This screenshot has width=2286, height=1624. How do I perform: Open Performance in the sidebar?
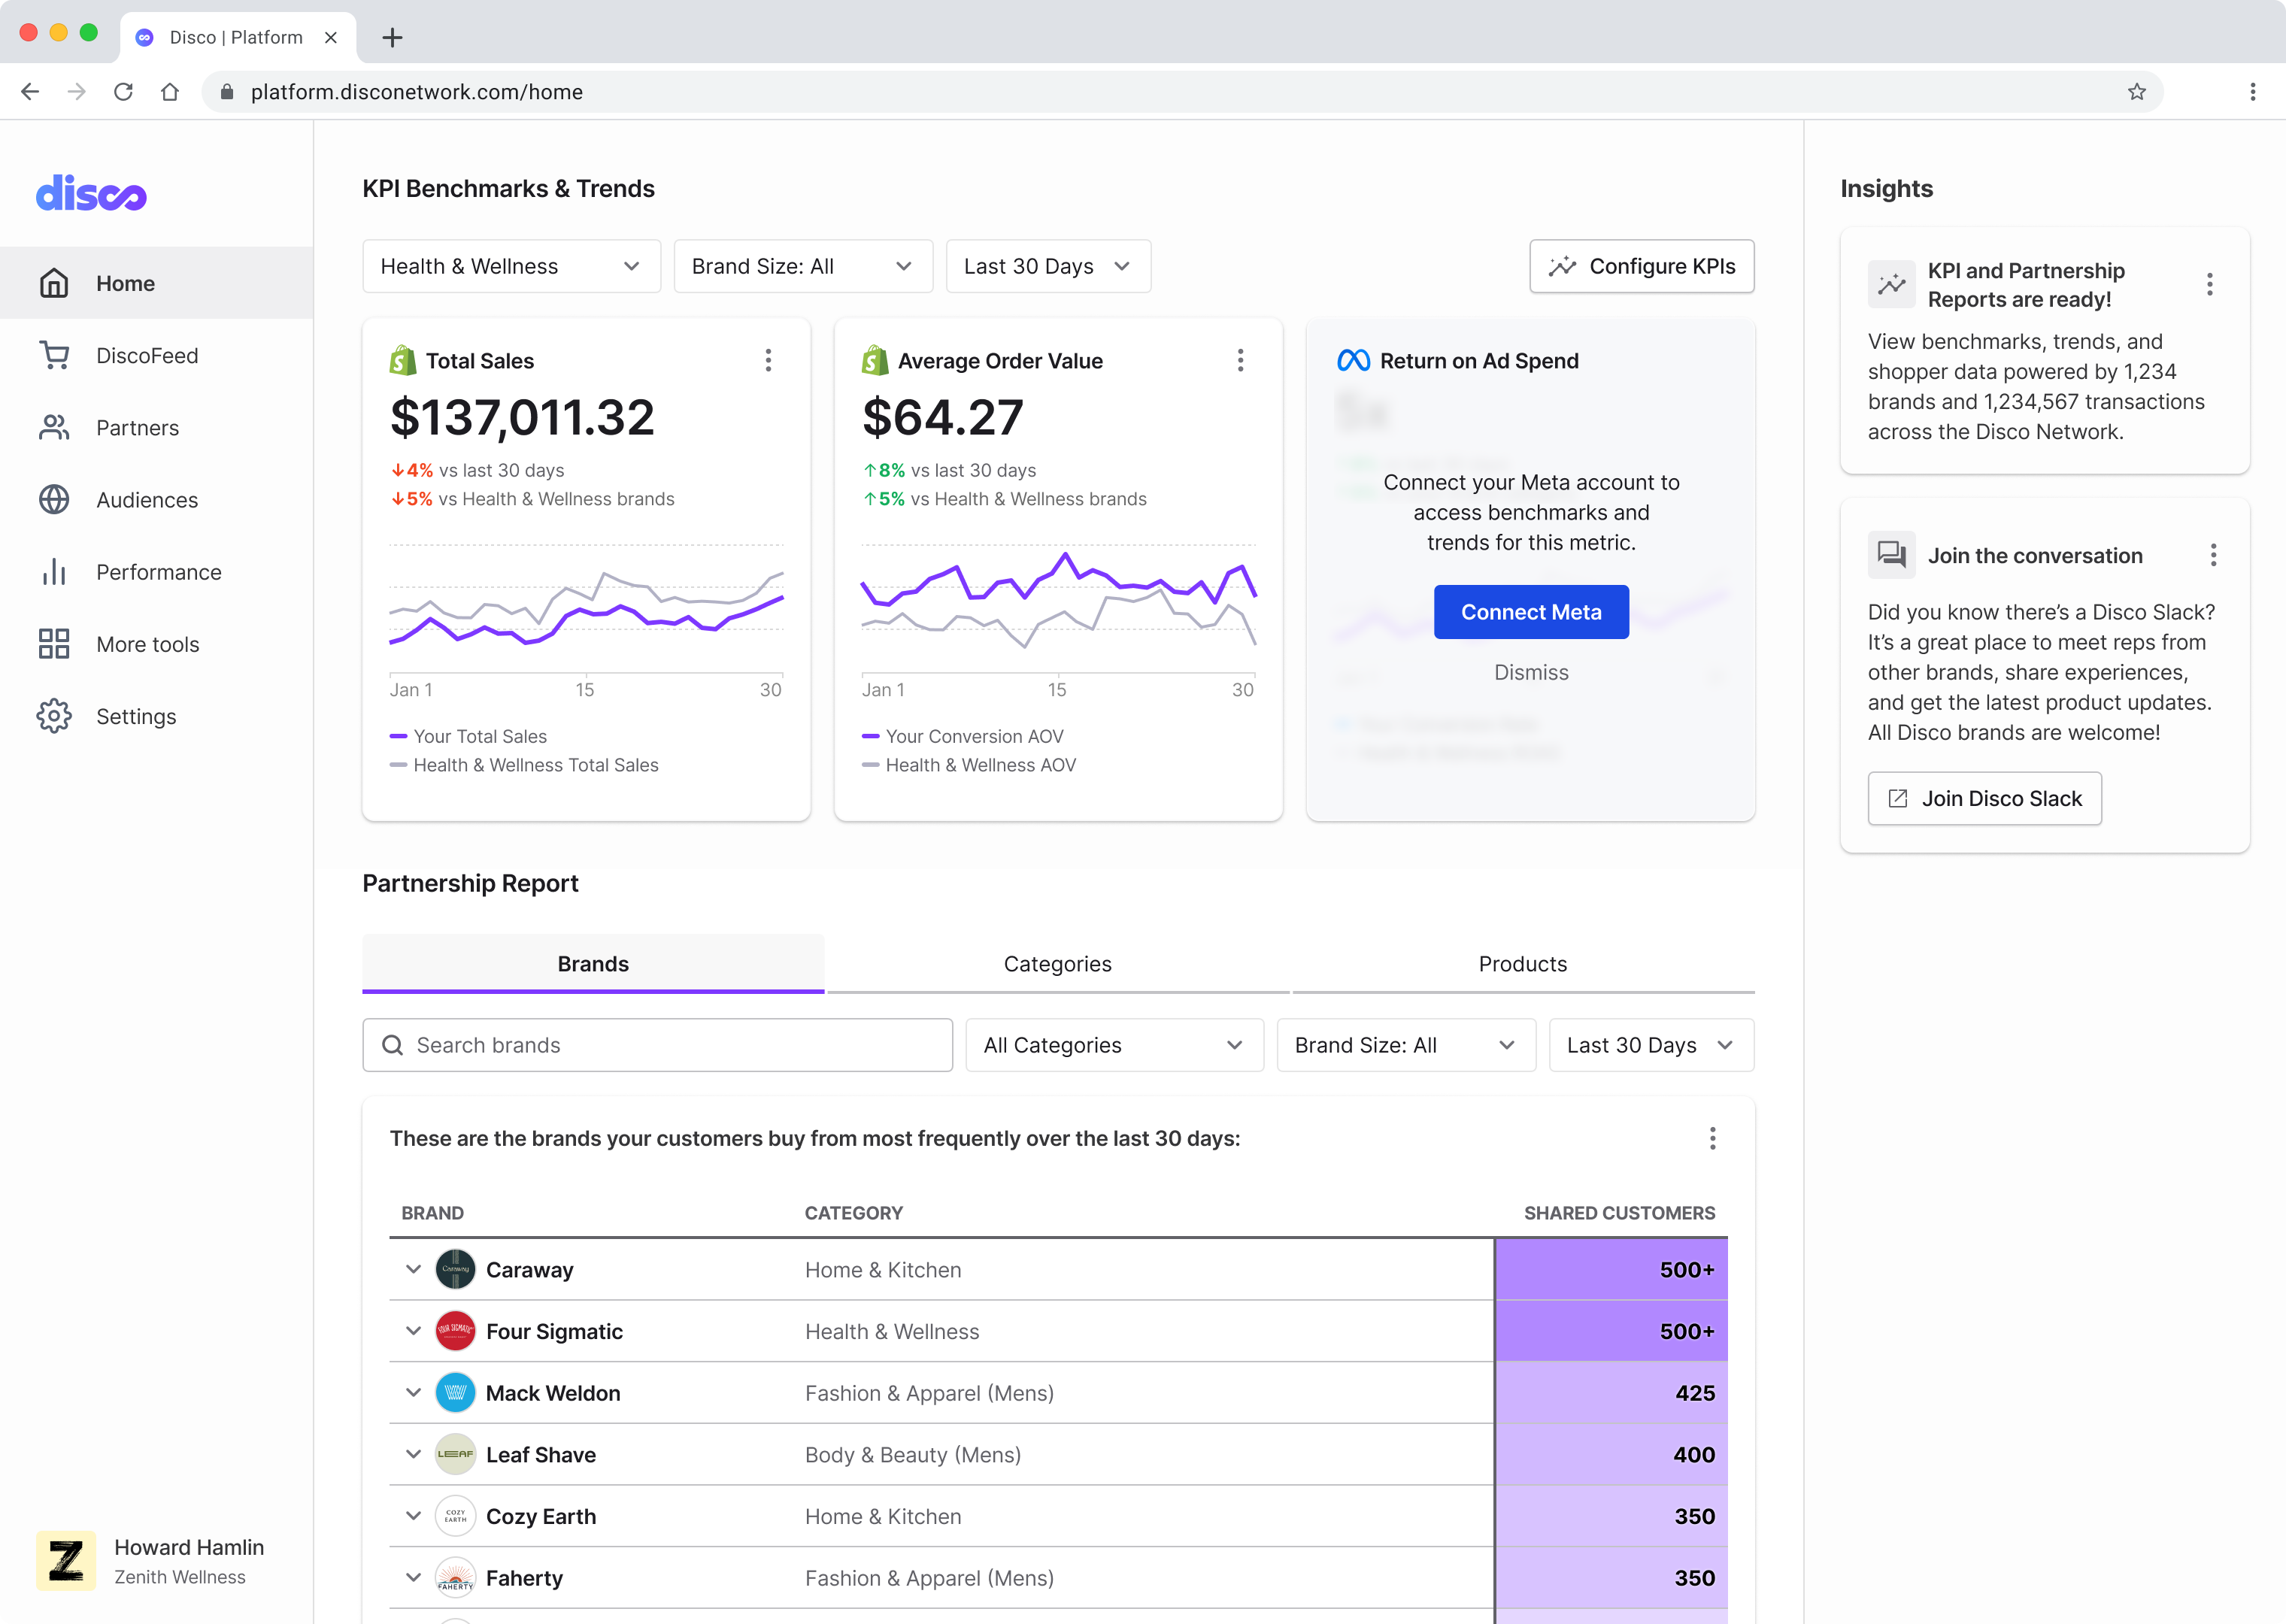(x=156, y=572)
